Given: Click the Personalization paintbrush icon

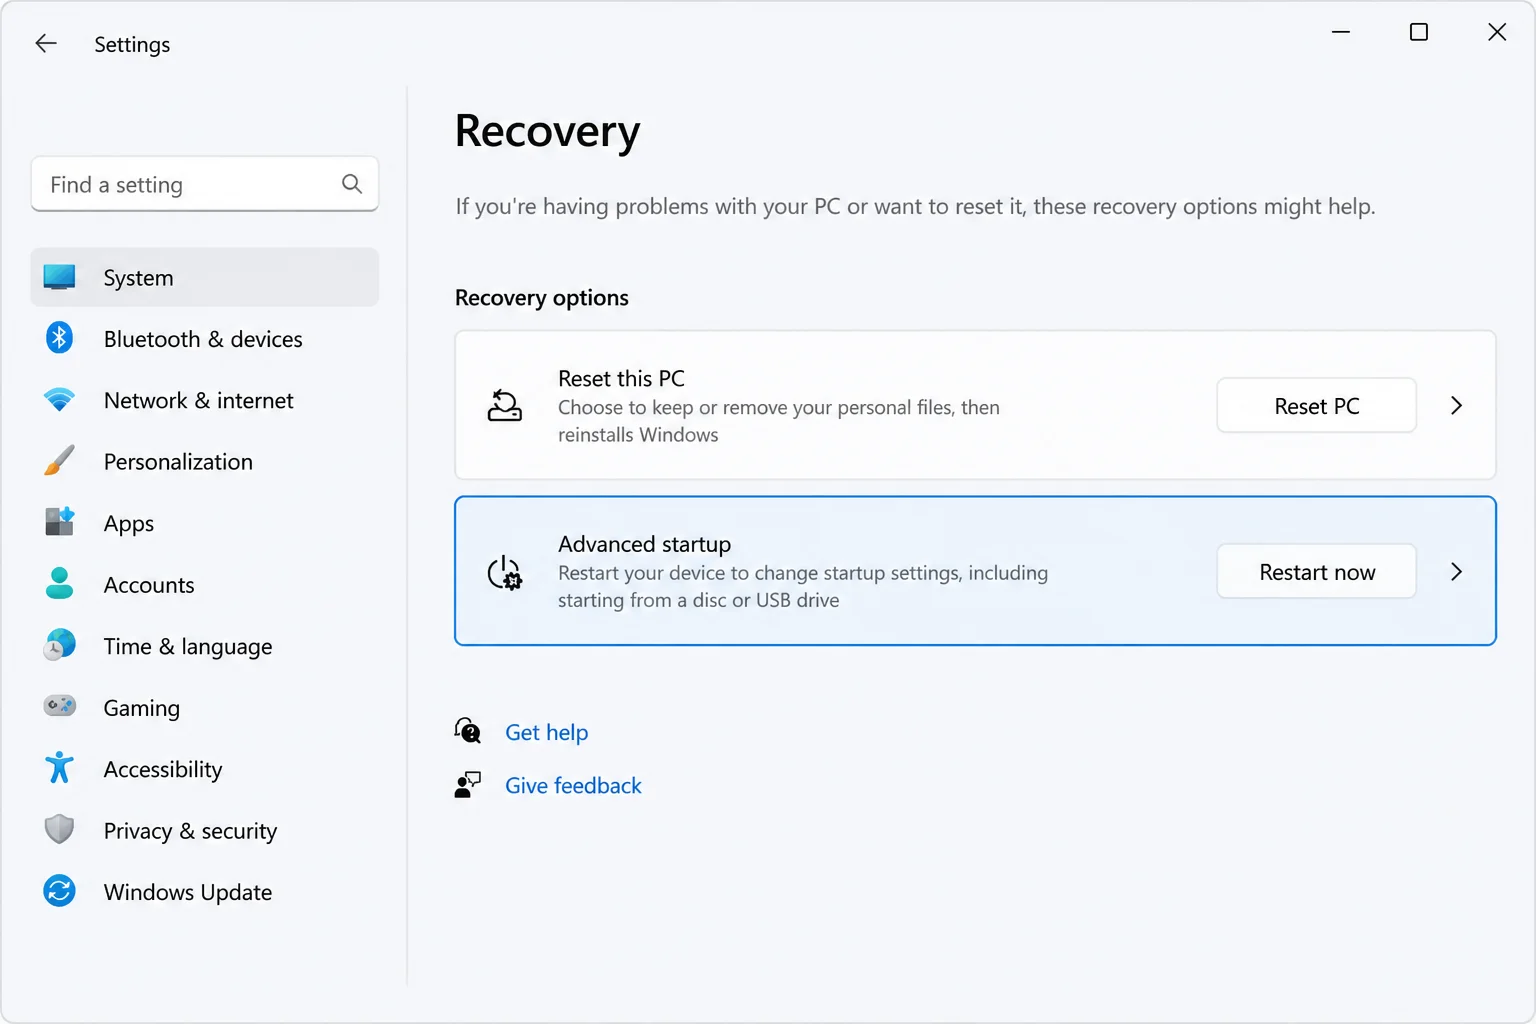Looking at the screenshot, I should click(x=60, y=461).
